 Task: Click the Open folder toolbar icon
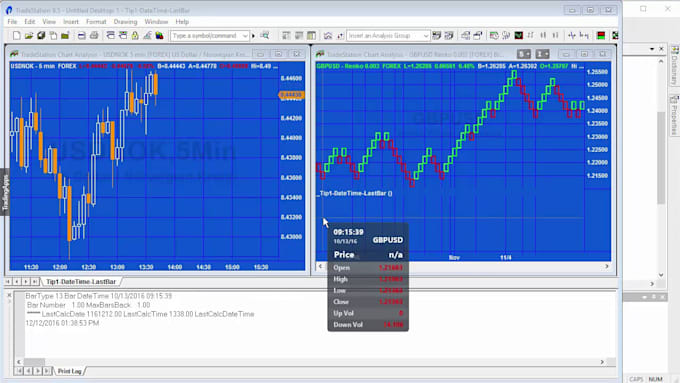pyautogui.click(x=29, y=36)
